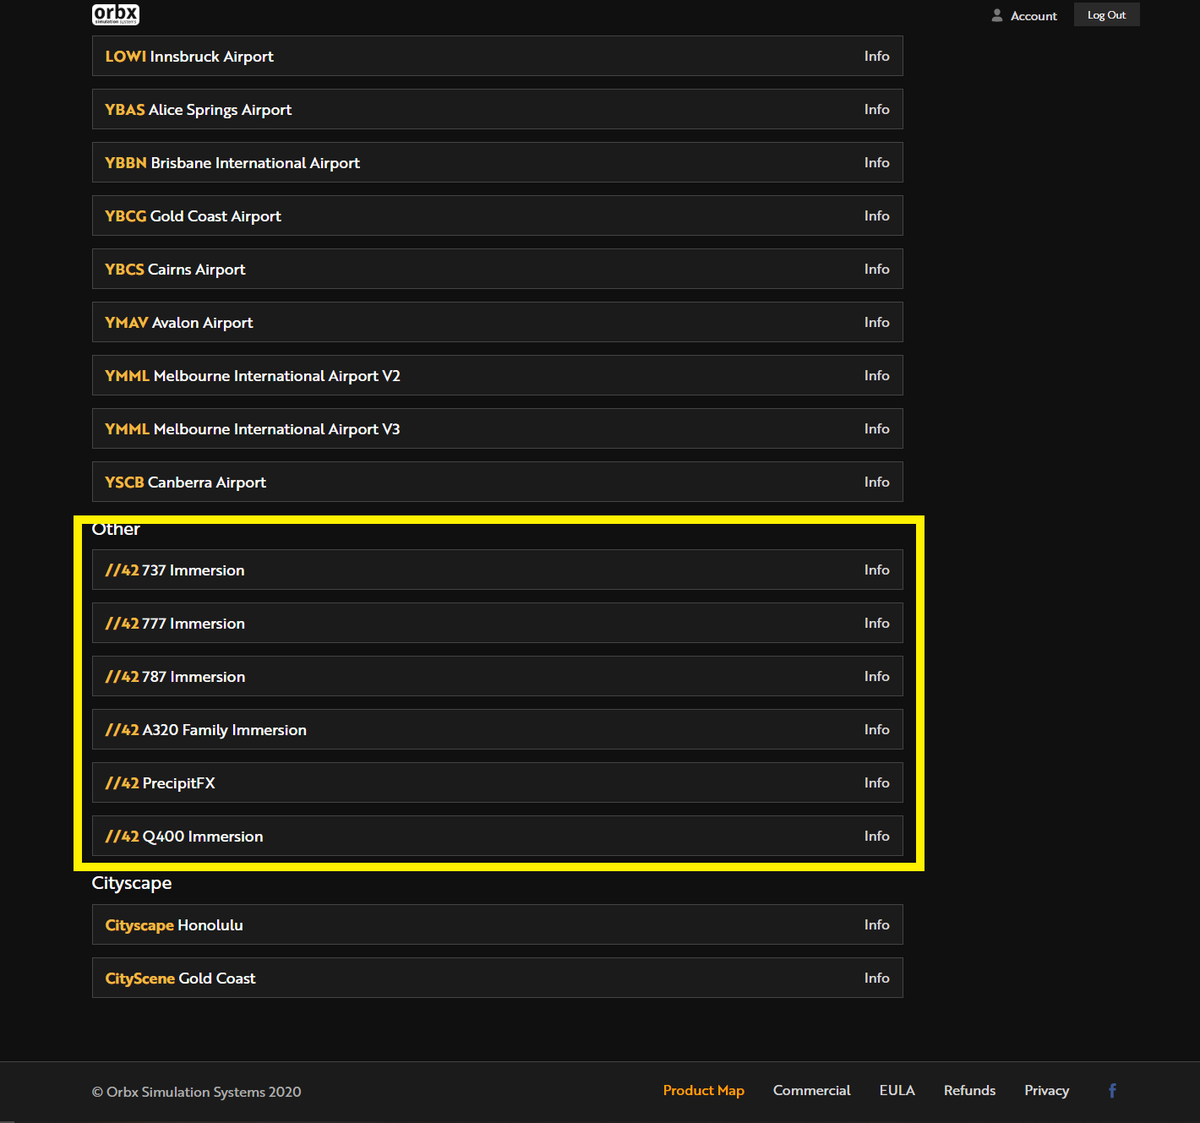
Task: View Info for YBAS Alice Springs Airport
Action: tap(877, 109)
